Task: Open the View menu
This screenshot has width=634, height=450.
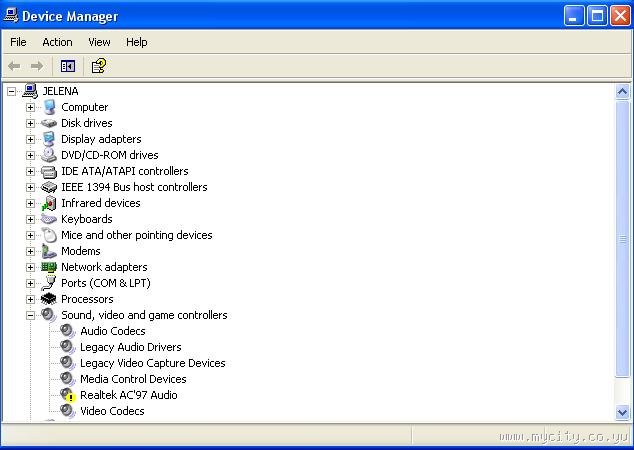Action: tap(99, 42)
